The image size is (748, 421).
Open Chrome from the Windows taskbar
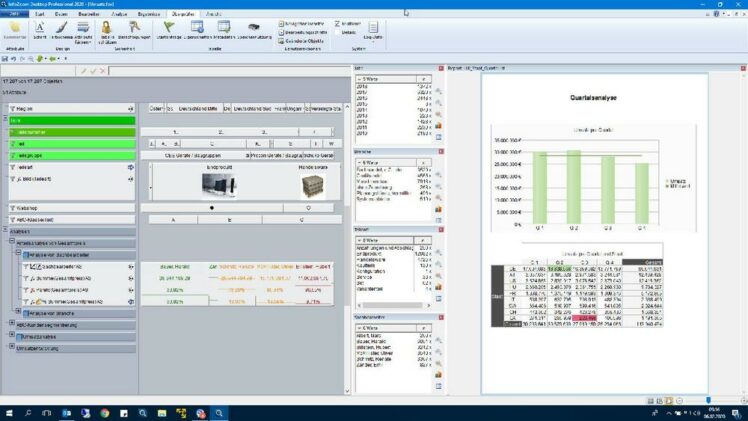[x=105, y=412]
